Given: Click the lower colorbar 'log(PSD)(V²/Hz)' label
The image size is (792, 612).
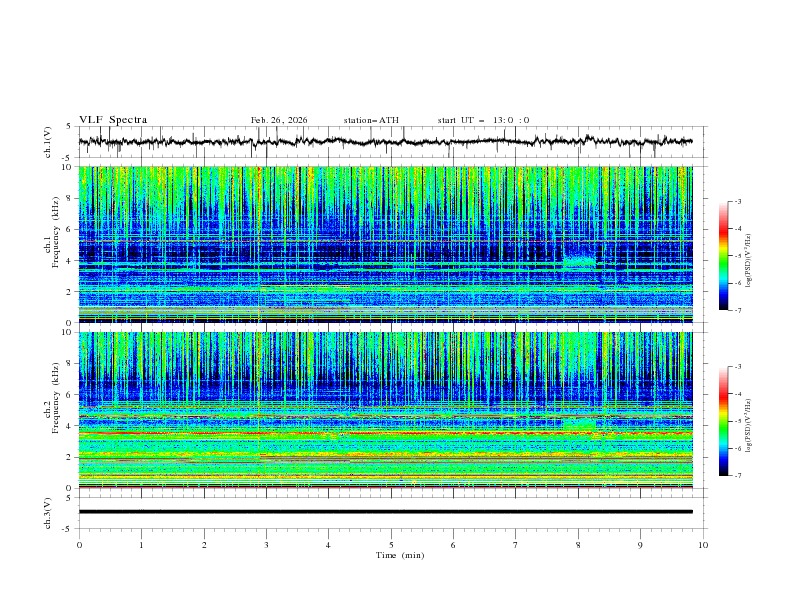Looking at the screenshot, I should 748,426.
